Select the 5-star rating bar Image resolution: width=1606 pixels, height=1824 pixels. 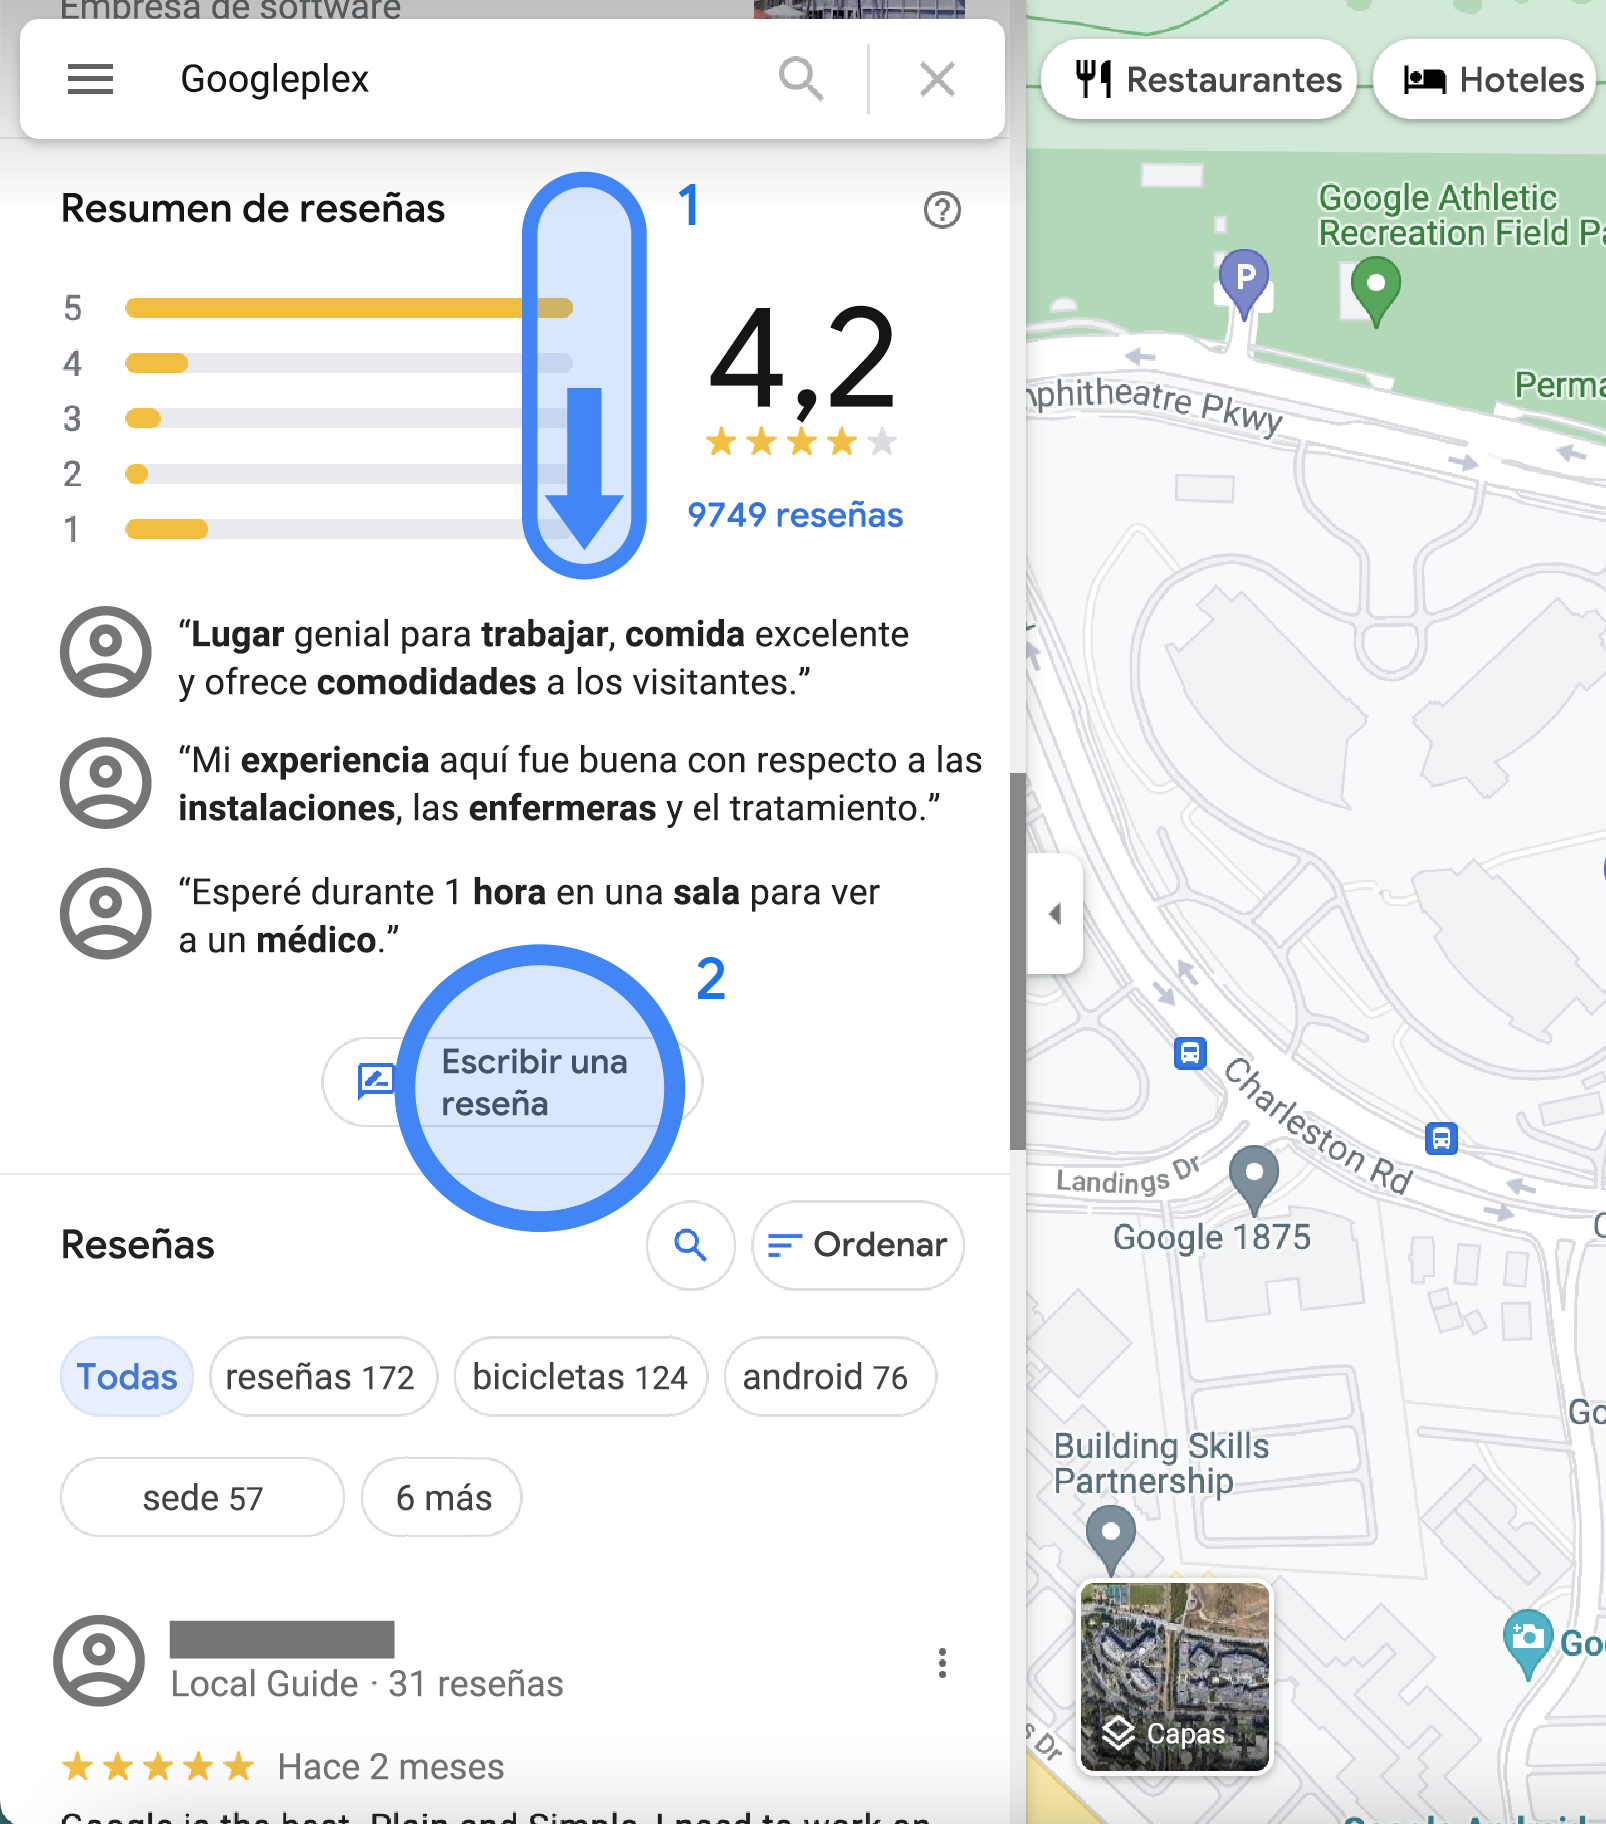pos(349,308)
